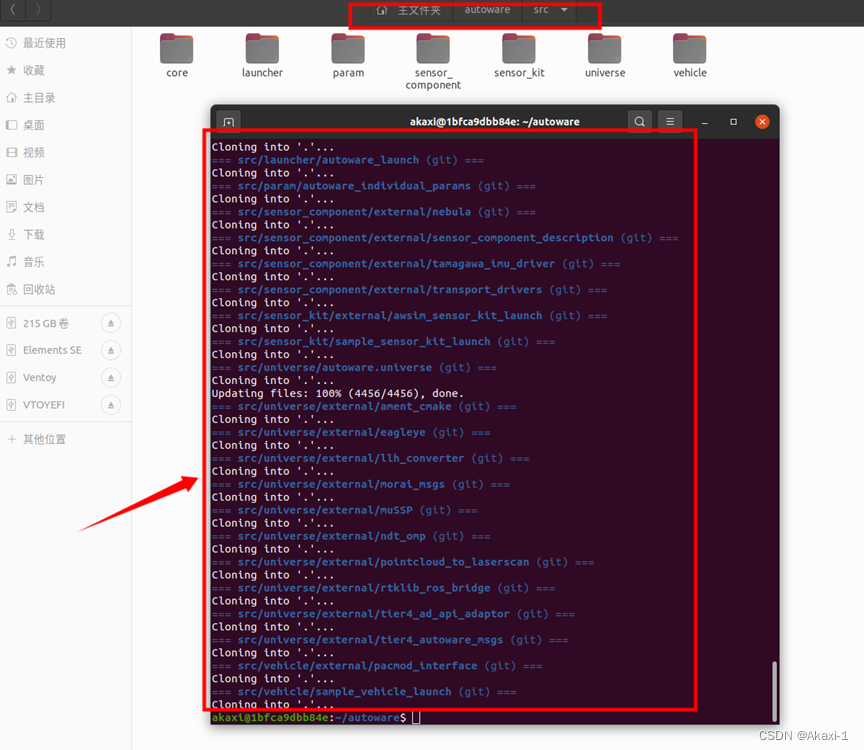Screen dimensions: 864x750
Task: Click line rtklib_ros_bridge in terminal
Action: (x=384, y=588)
